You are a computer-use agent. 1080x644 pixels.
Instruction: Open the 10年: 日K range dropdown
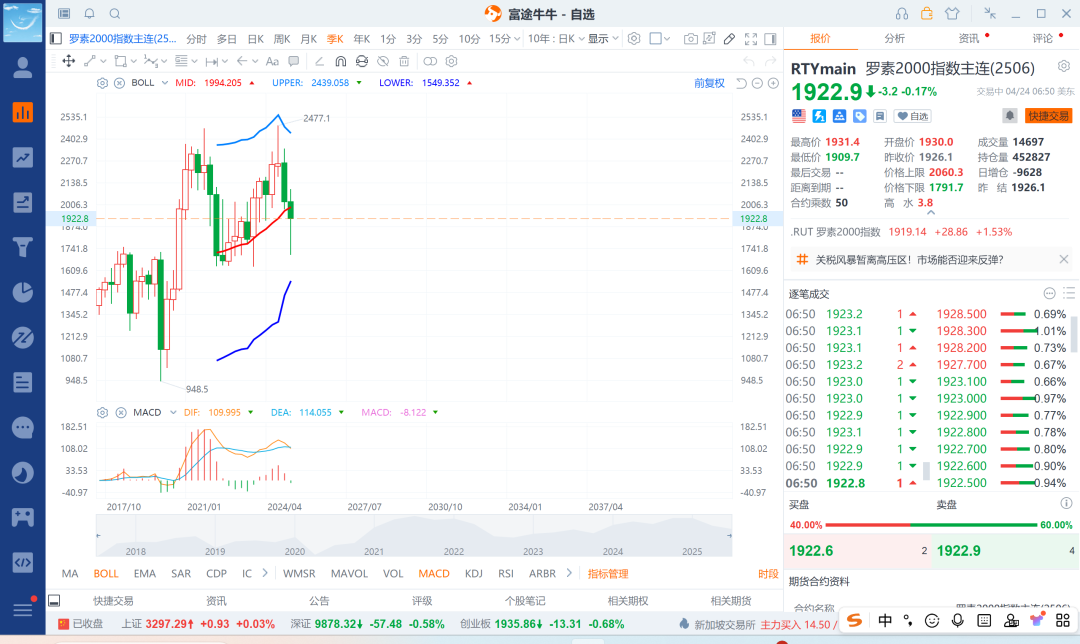557,39
